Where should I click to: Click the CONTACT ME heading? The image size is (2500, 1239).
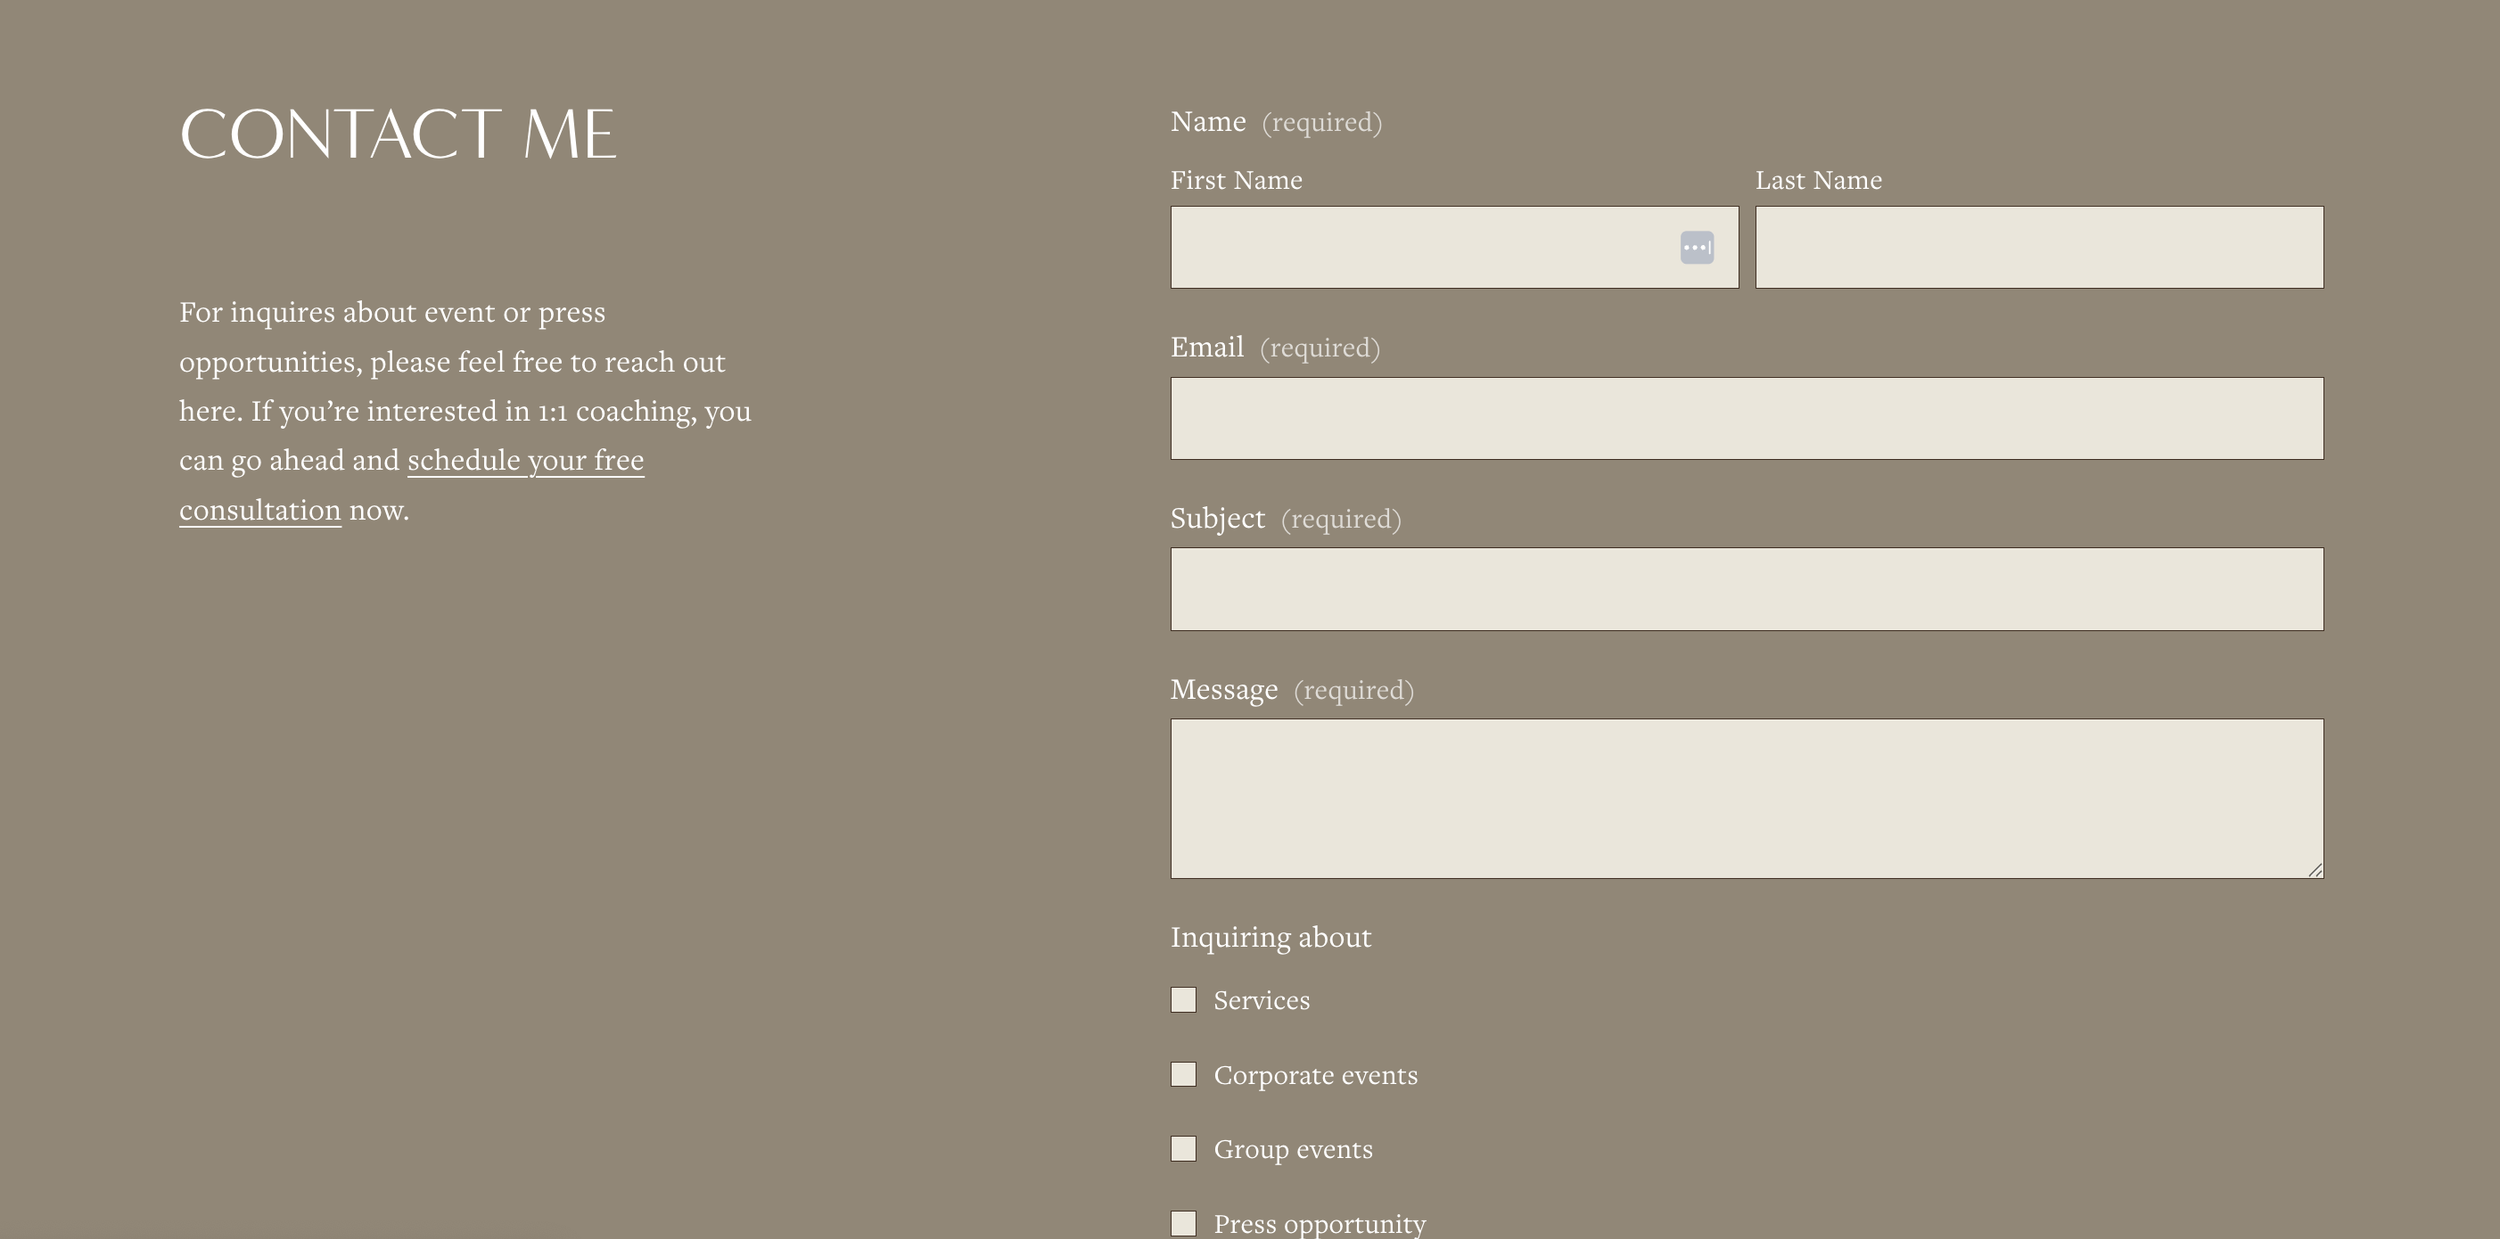398,131
